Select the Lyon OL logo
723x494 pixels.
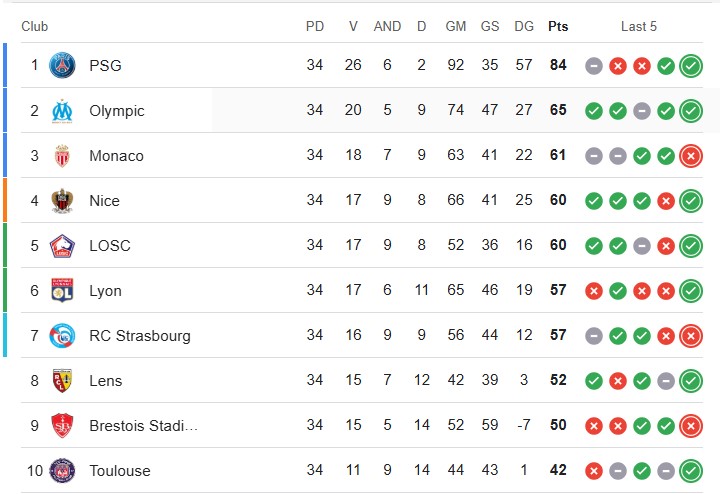tap(62, 291)
